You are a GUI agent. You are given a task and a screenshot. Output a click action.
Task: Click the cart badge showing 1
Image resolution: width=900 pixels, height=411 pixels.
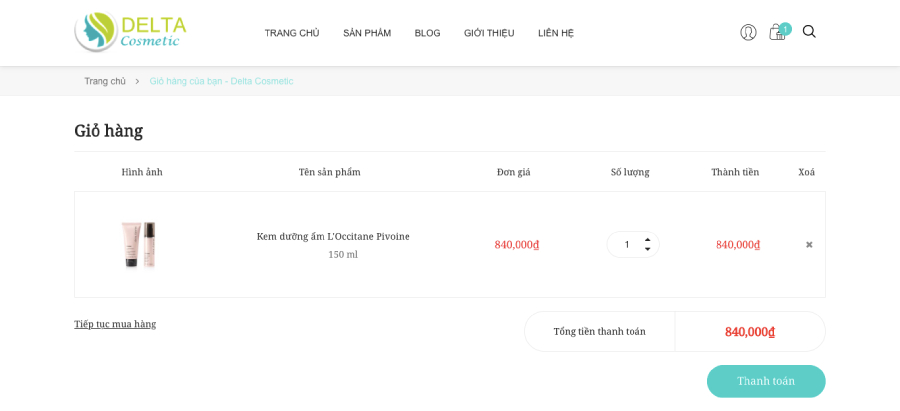(785, 29)
